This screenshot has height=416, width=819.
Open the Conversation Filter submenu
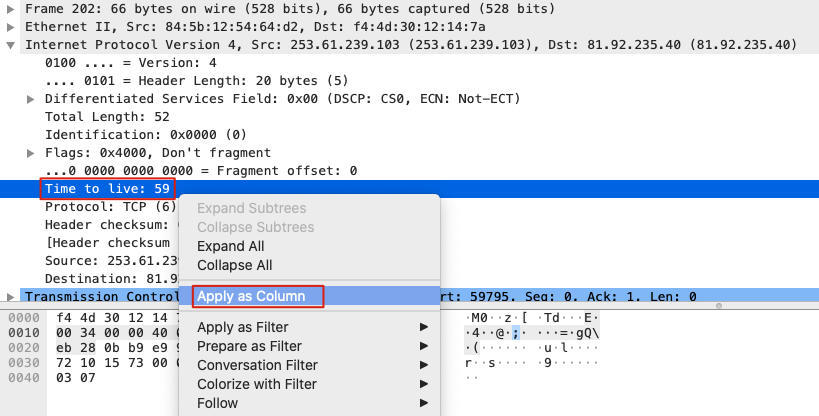click(x=257, y=365)
